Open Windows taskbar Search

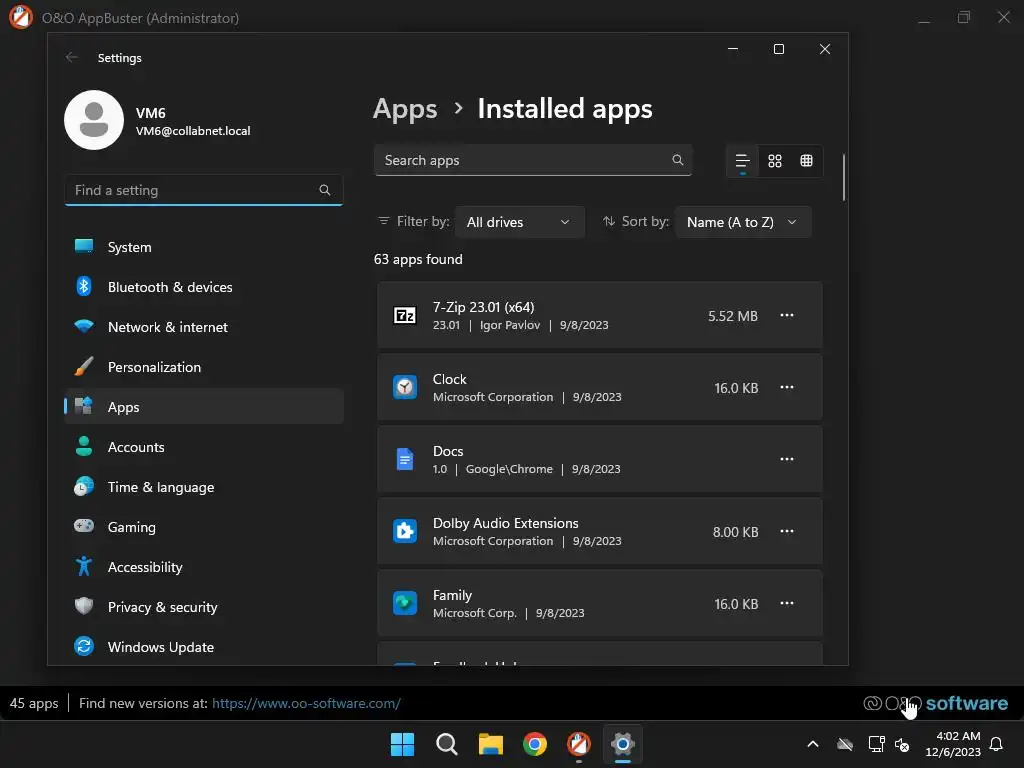pos(447,744)
